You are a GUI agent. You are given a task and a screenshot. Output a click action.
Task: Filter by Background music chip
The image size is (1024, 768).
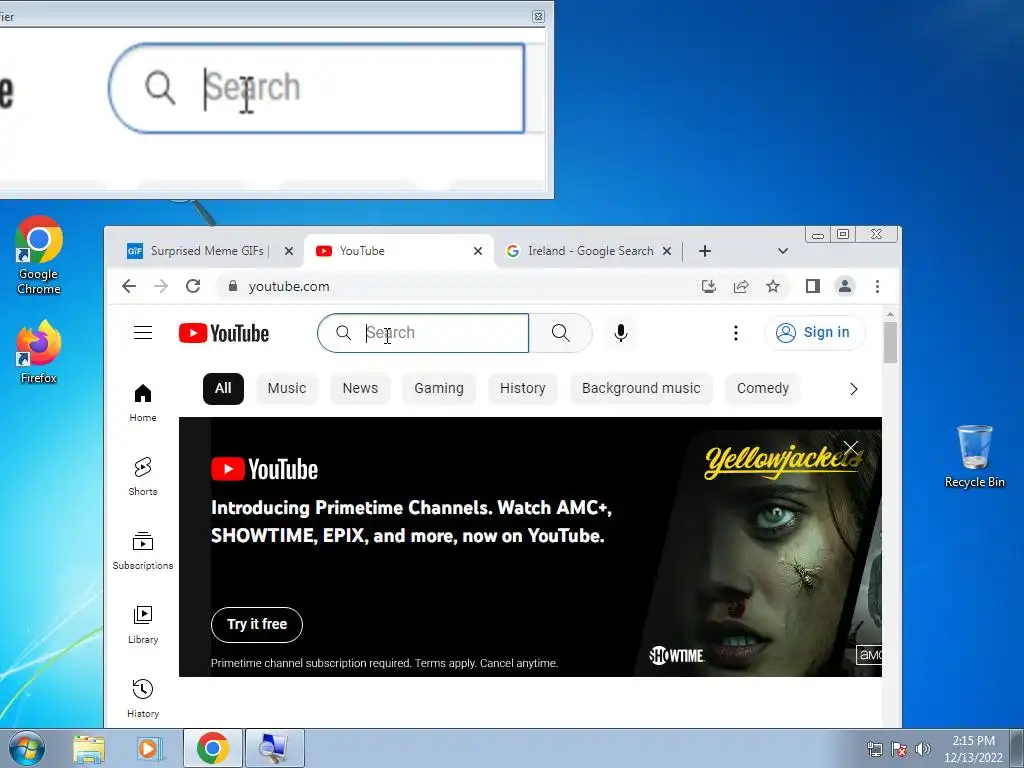click(x=641, y=389)
